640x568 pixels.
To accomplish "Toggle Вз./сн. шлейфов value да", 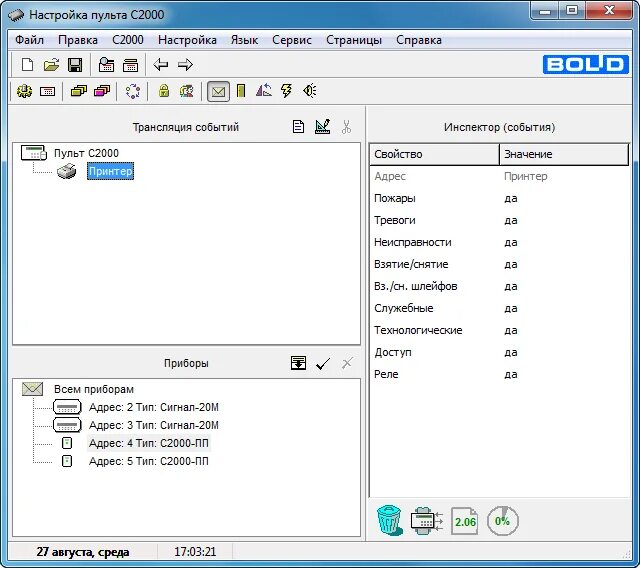I will (x=511, y=286).
